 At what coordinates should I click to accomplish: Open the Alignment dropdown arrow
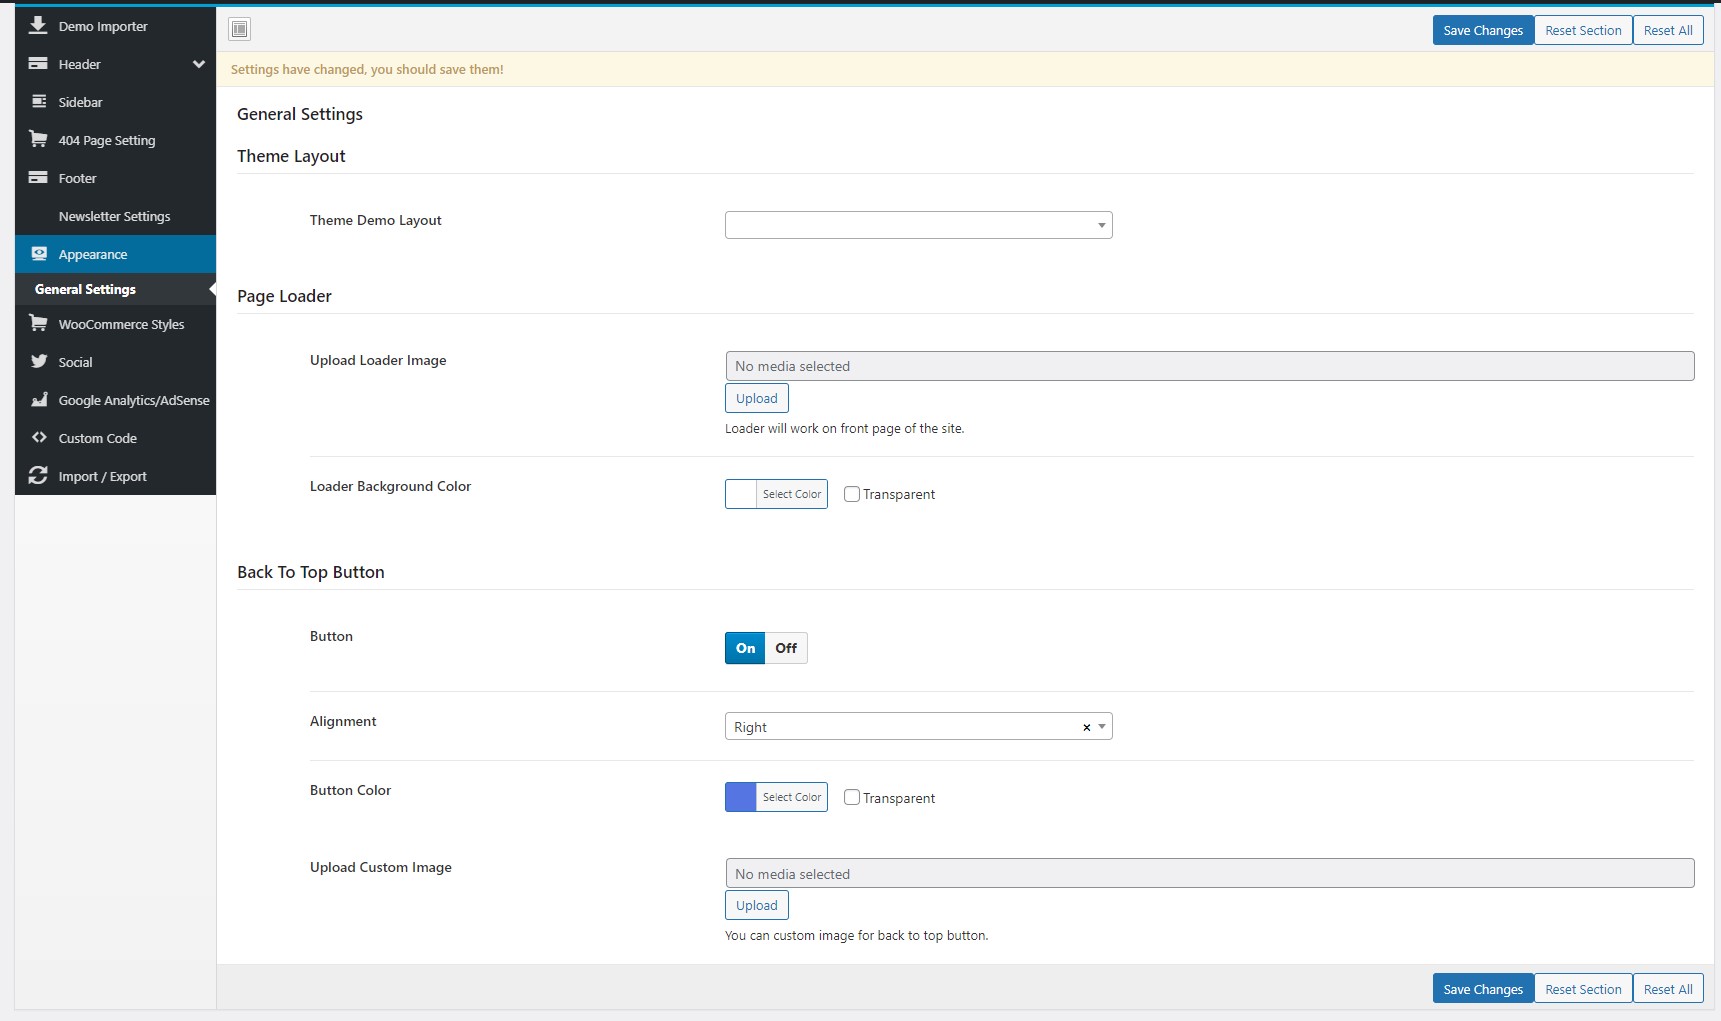tap(1102, 726)
